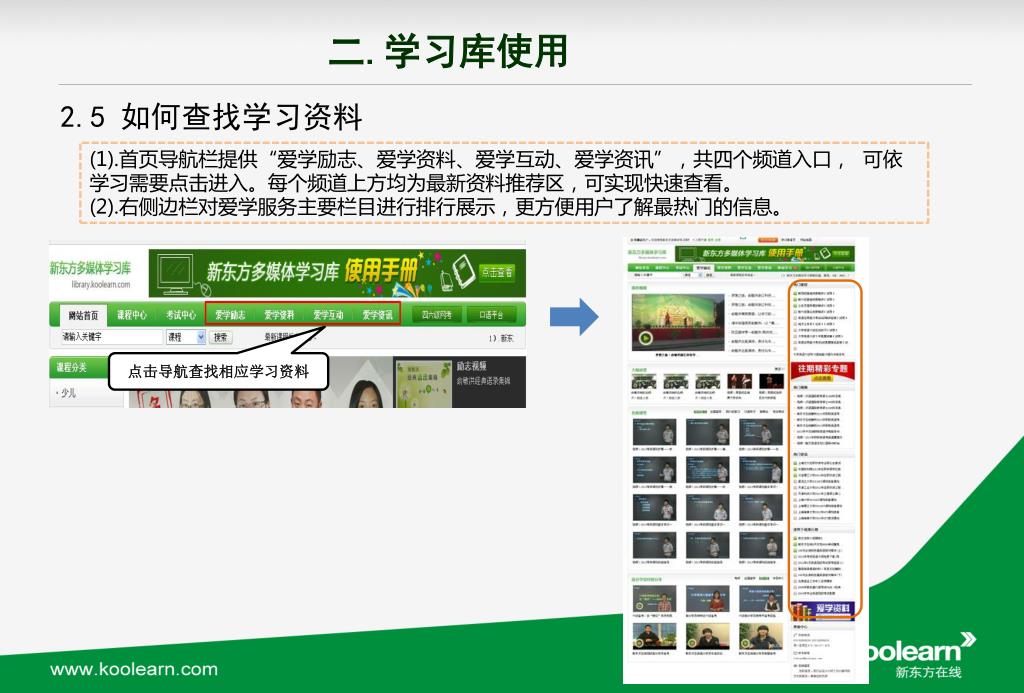Click the 使用手册 banner in the full-page screenshot
The height and width of the screenshot is (693, 1024).
[x=763, y=253]
